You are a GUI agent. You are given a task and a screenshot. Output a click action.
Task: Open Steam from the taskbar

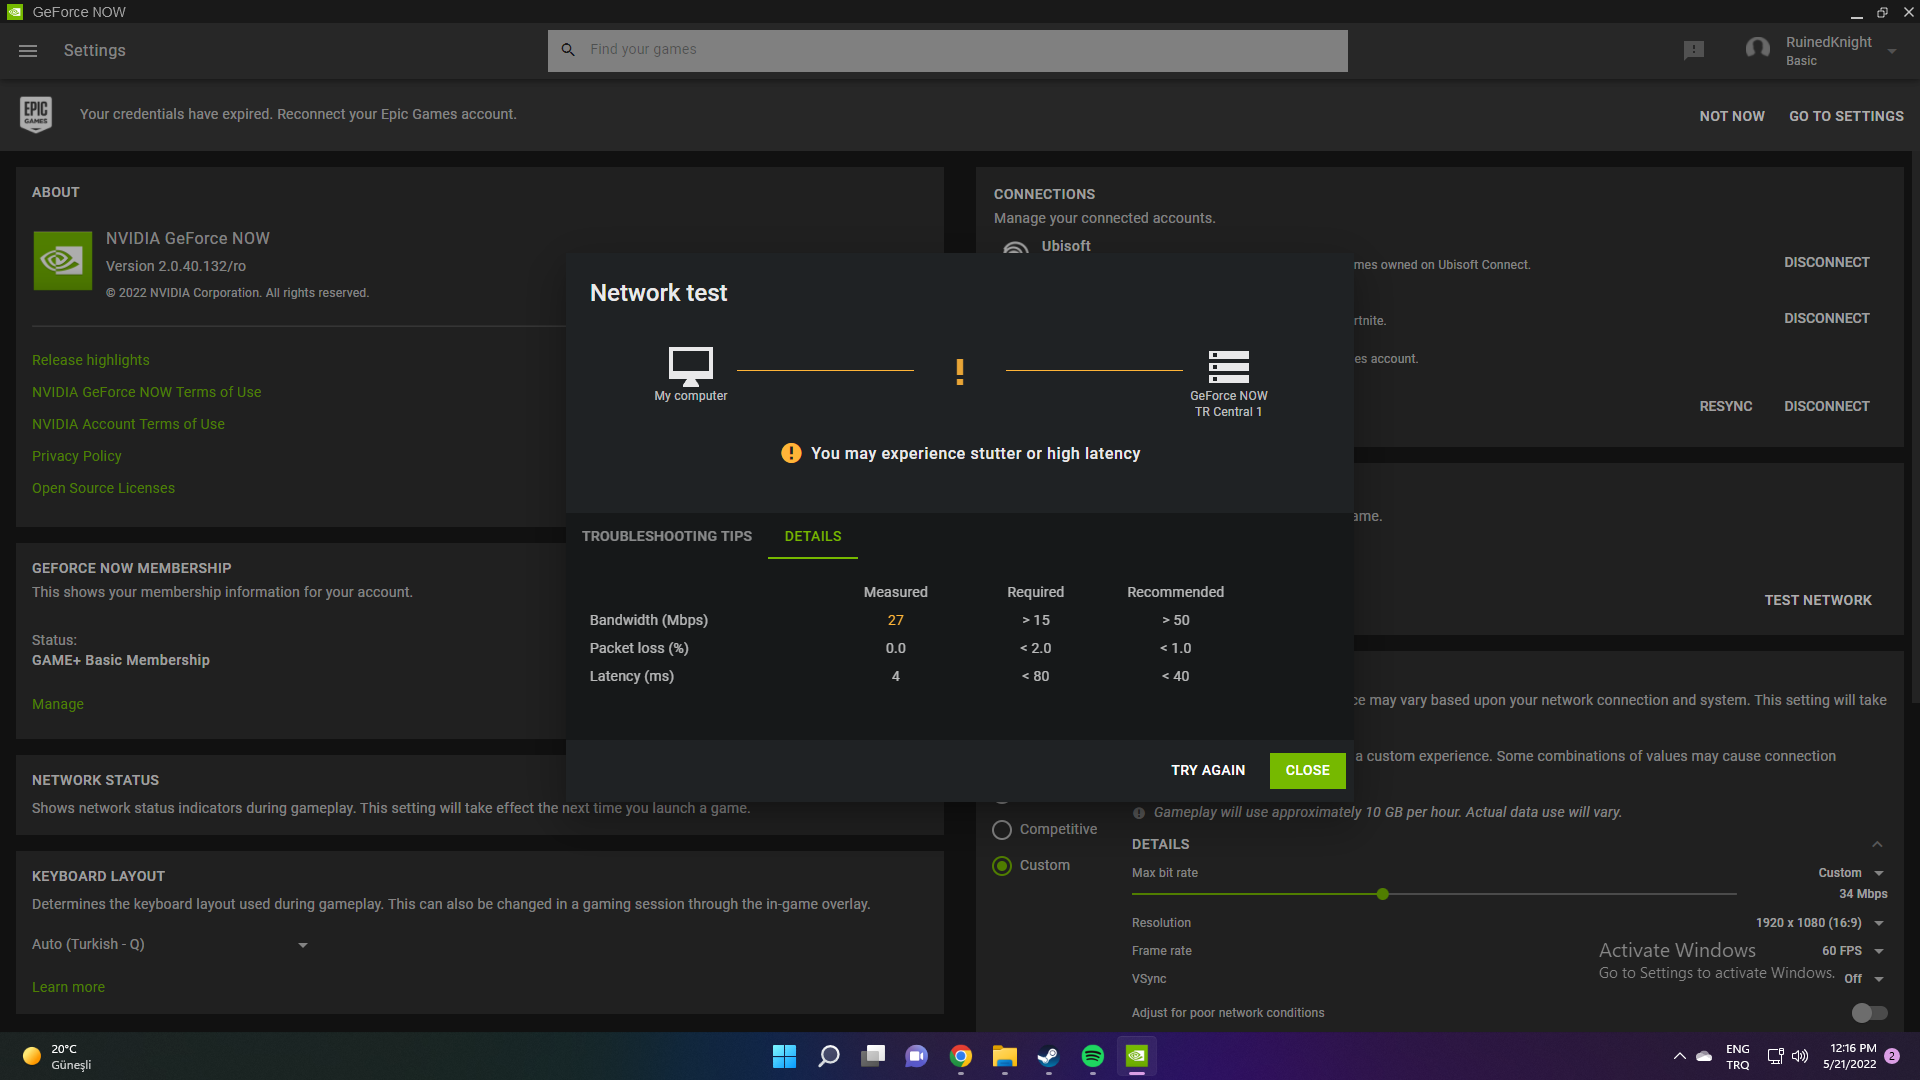tap(1048, 1056)
